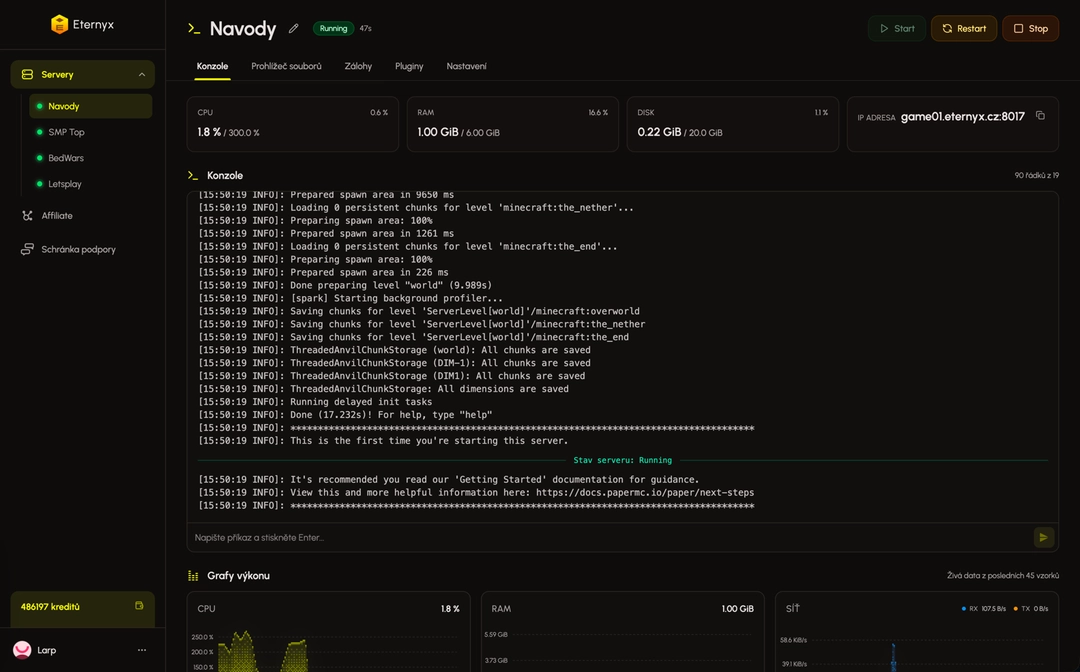This screenshot has height=672, width=1080.
Task: Open the Zálohy tab
Action: (x=358, y=66)
